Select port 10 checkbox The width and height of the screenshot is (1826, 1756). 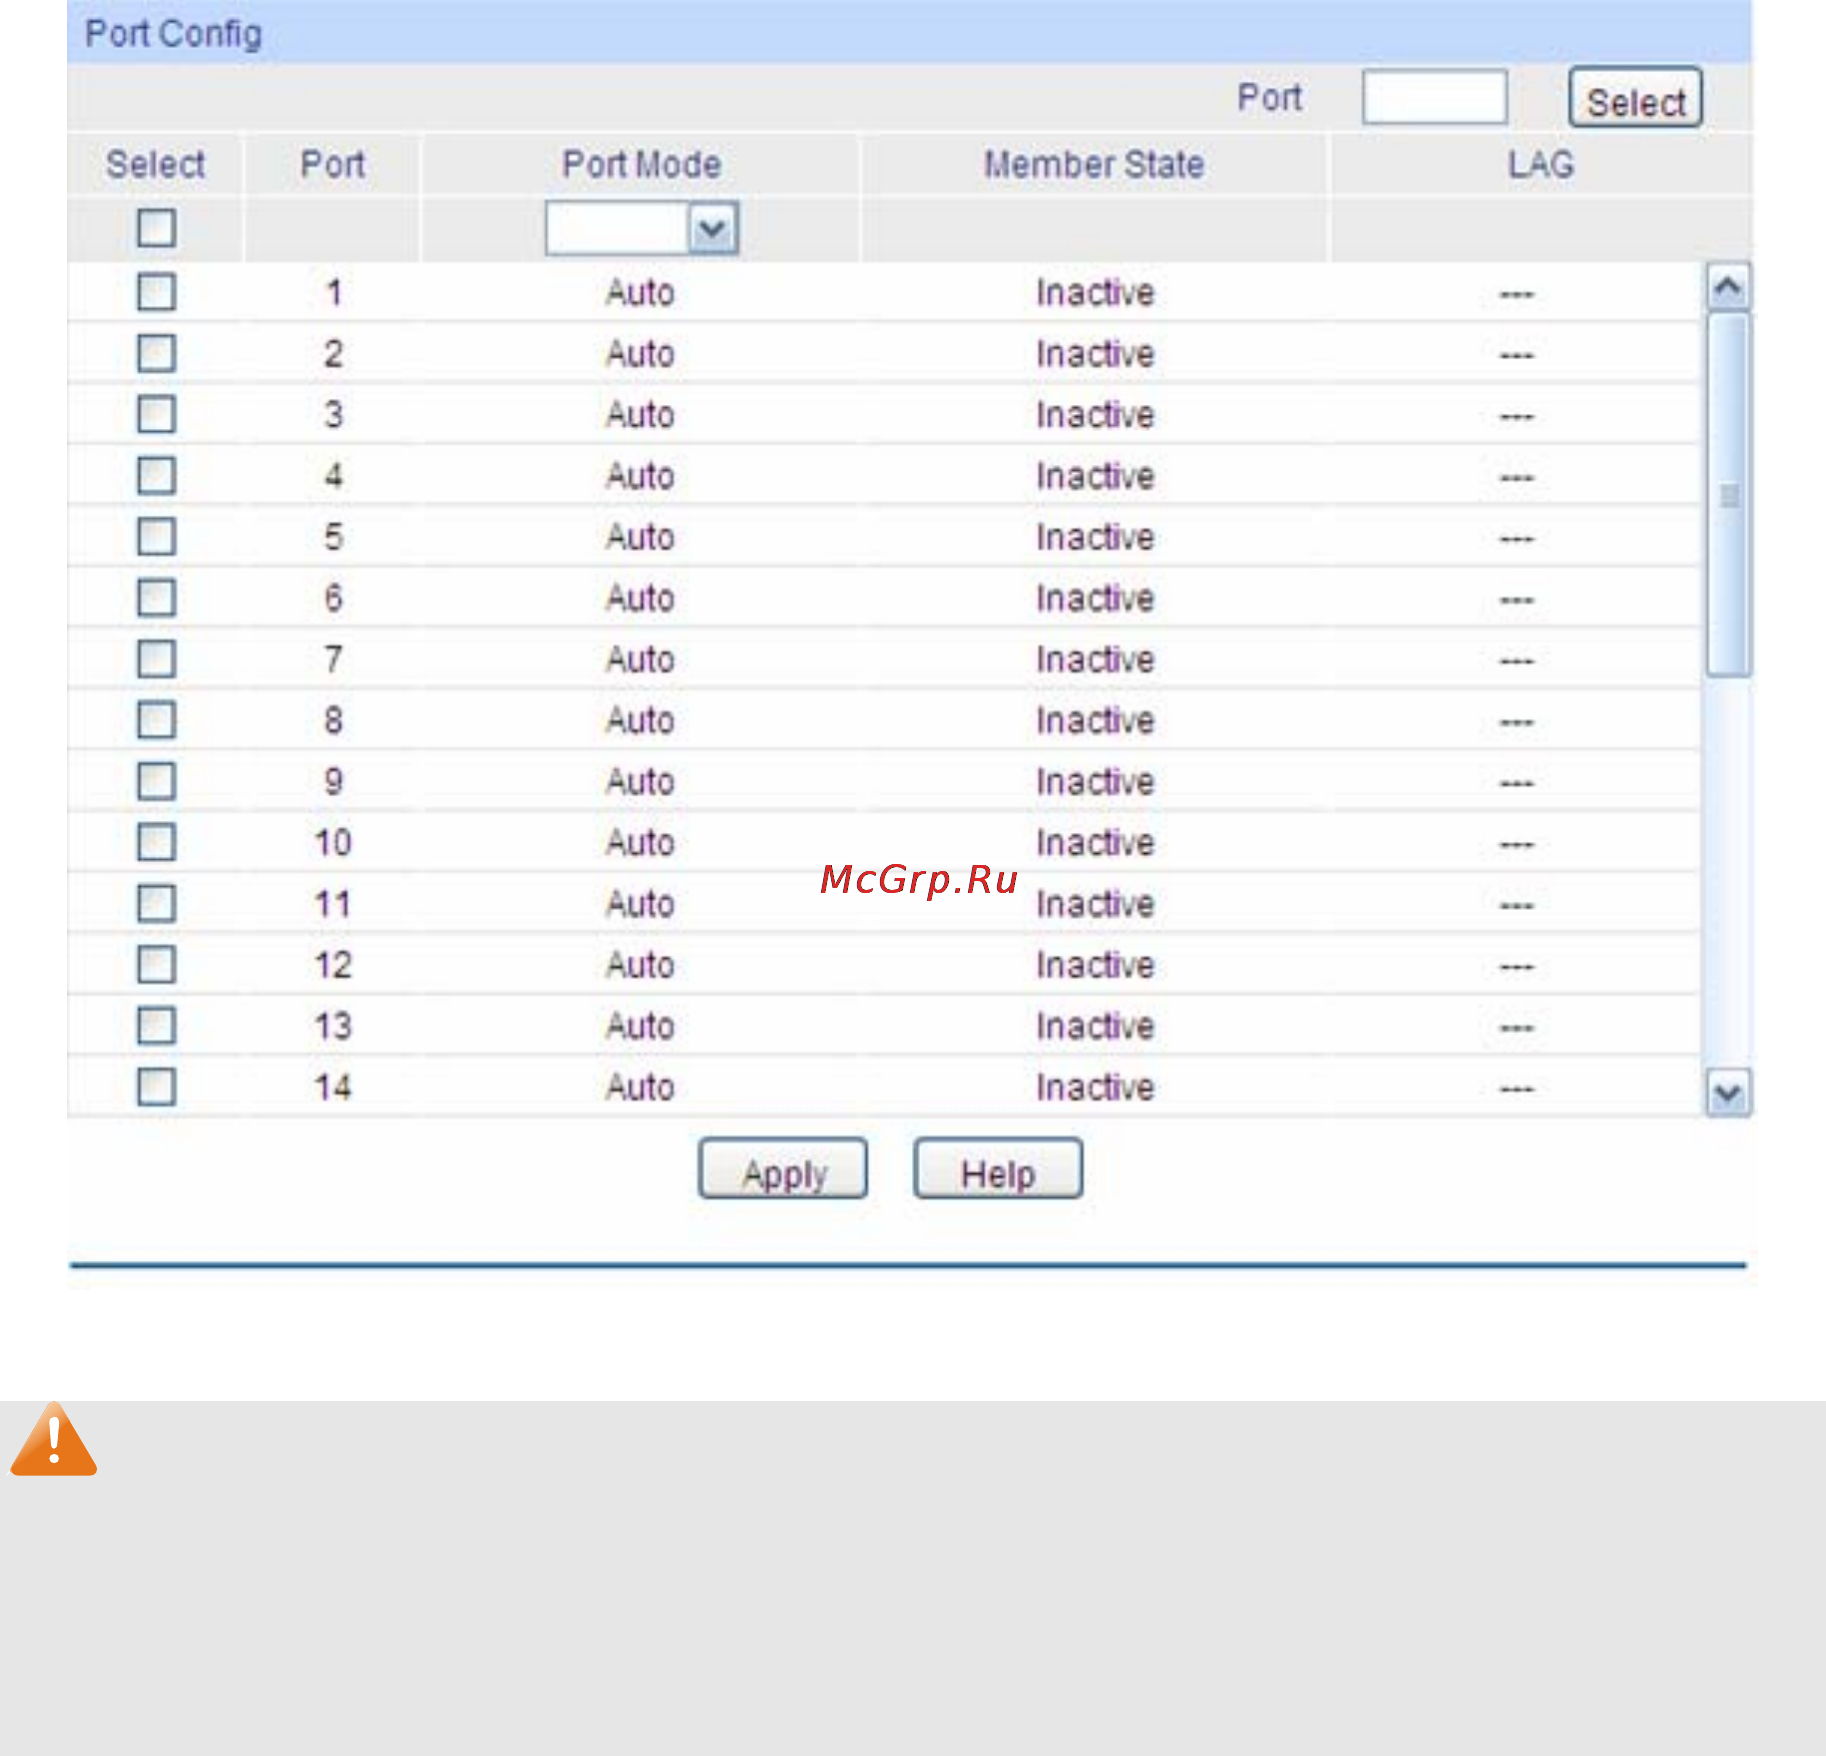point(156,842)
